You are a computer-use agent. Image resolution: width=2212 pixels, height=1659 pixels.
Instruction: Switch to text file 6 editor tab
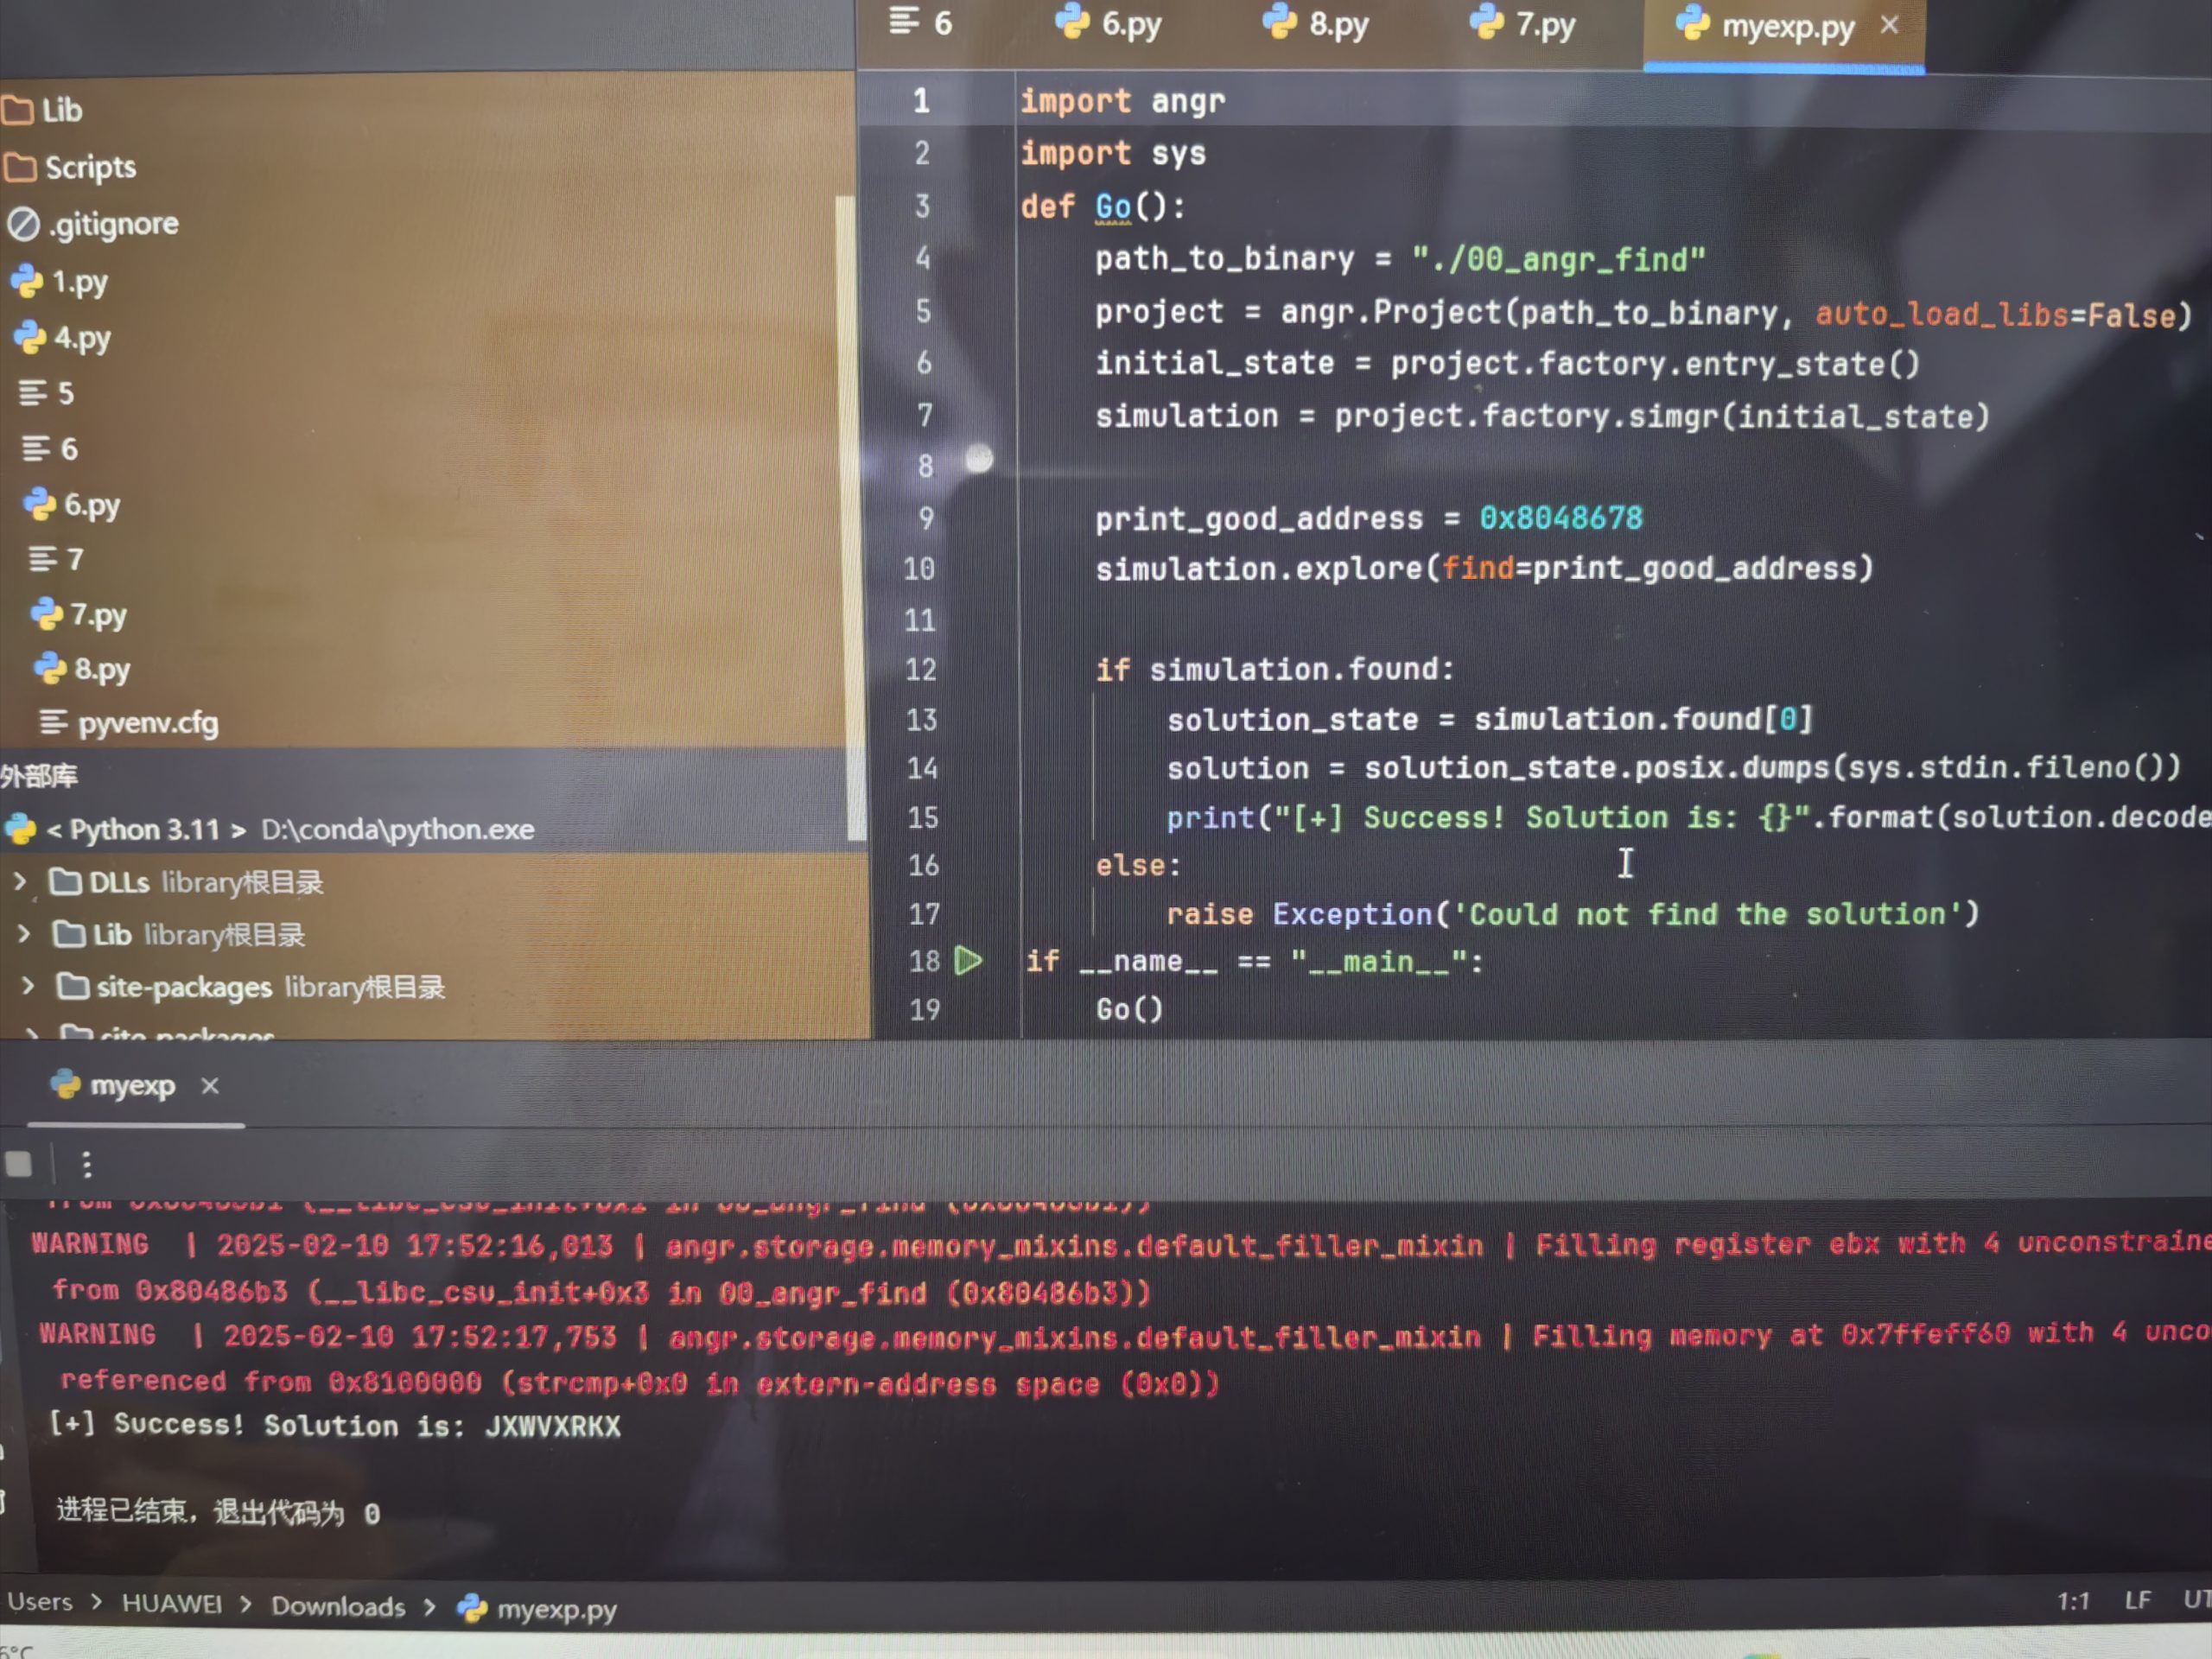[921, 22]
